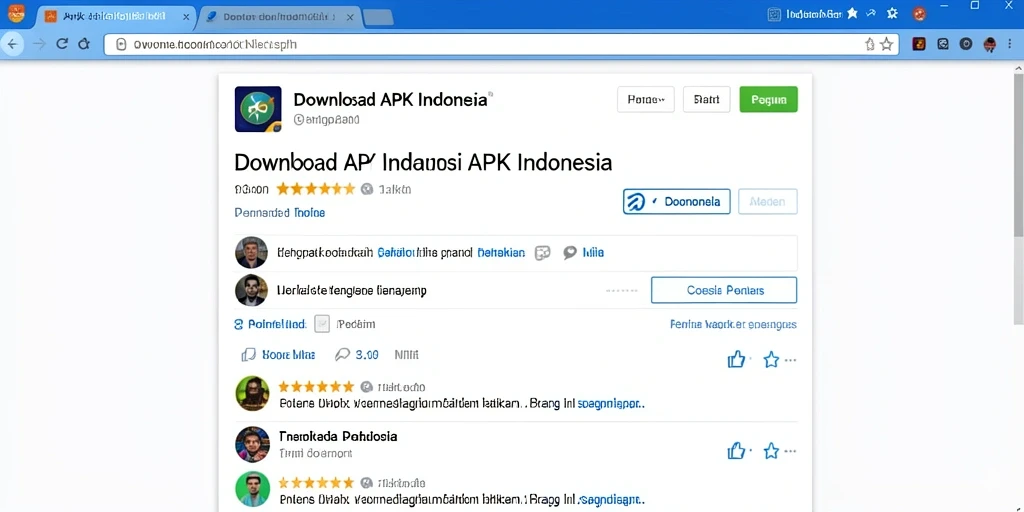Click the 'Doononela' download button

point(677,202)
